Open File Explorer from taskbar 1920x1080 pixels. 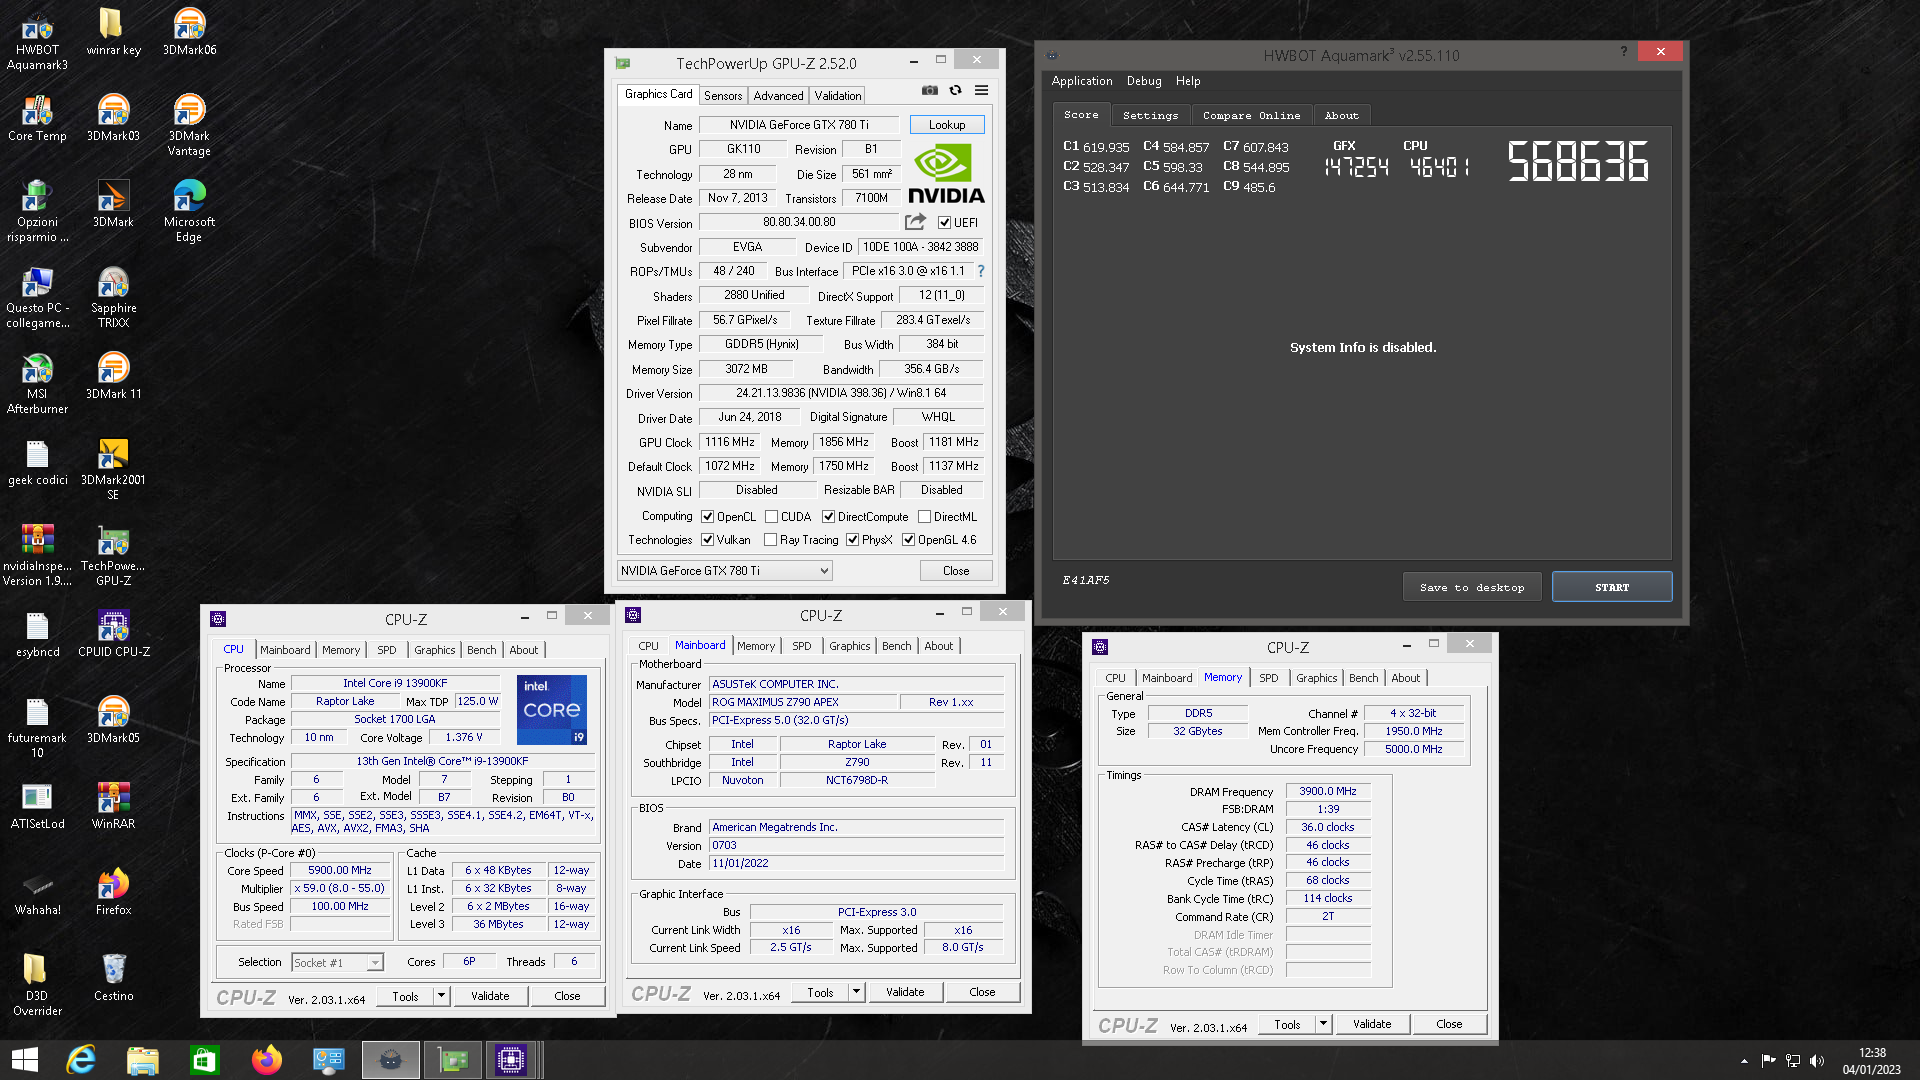(143, 1060)
